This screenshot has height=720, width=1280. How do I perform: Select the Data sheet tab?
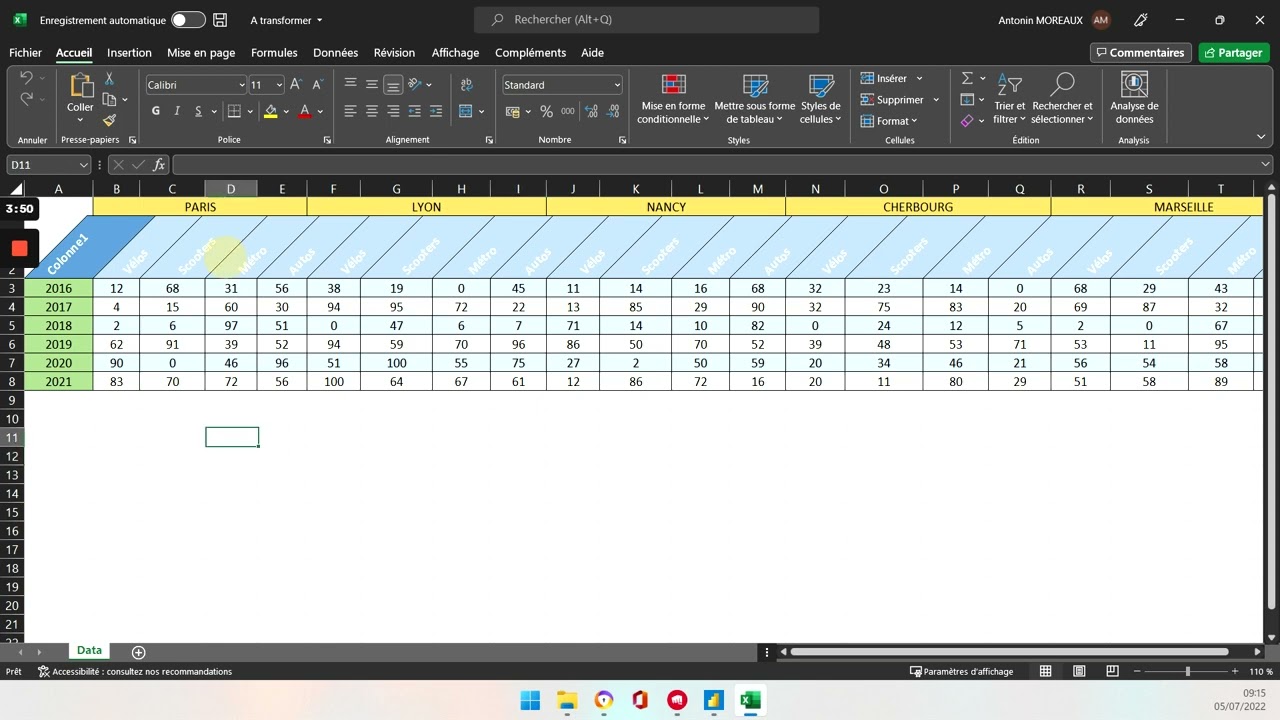pyautogui.click(x=89, y=651)
